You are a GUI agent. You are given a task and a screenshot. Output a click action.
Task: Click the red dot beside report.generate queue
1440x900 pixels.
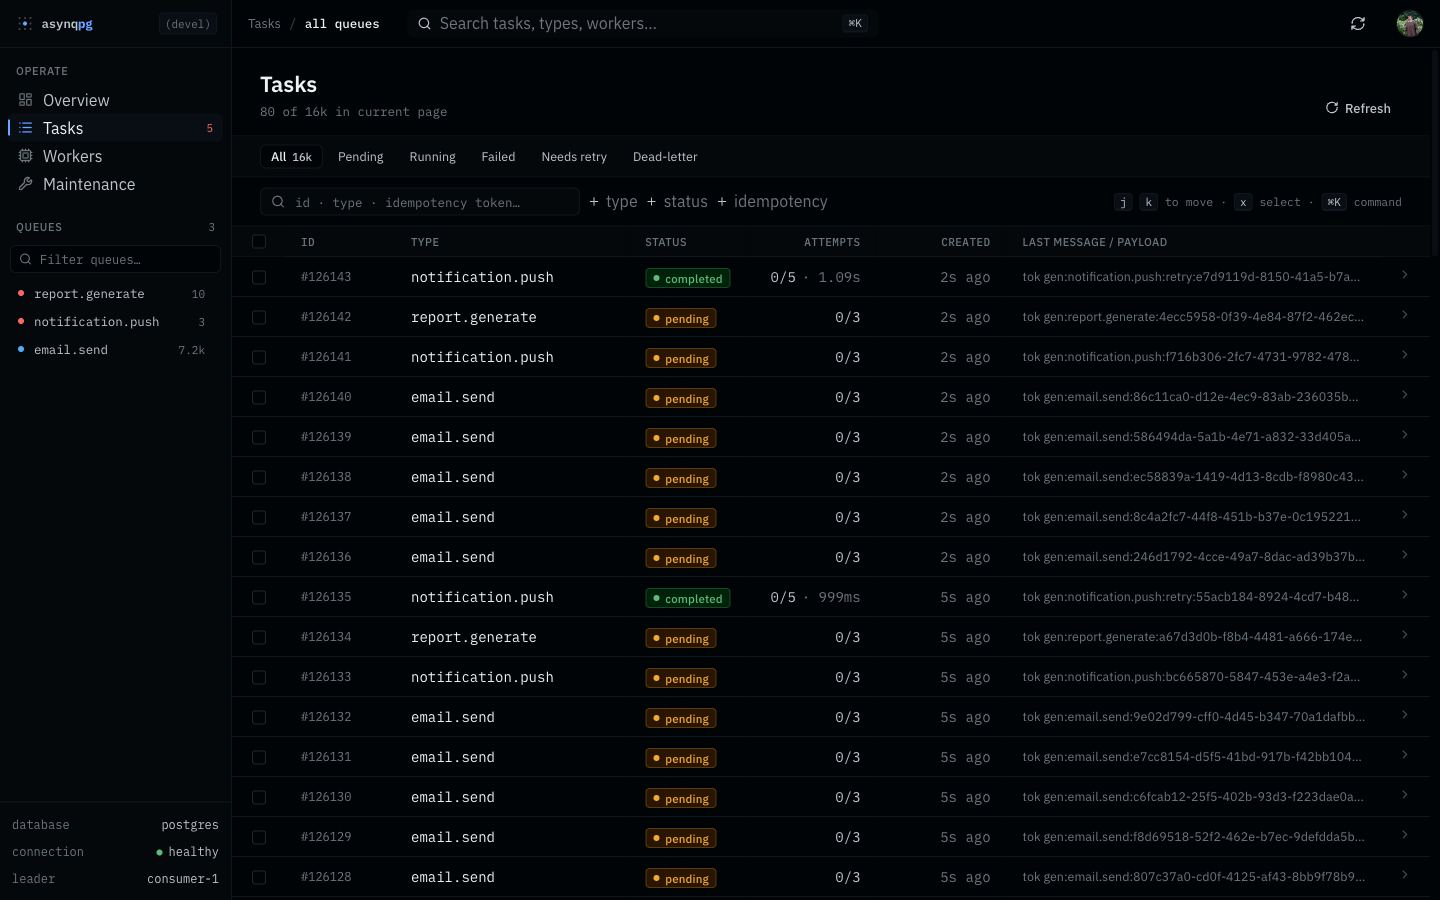pos(21,293)
